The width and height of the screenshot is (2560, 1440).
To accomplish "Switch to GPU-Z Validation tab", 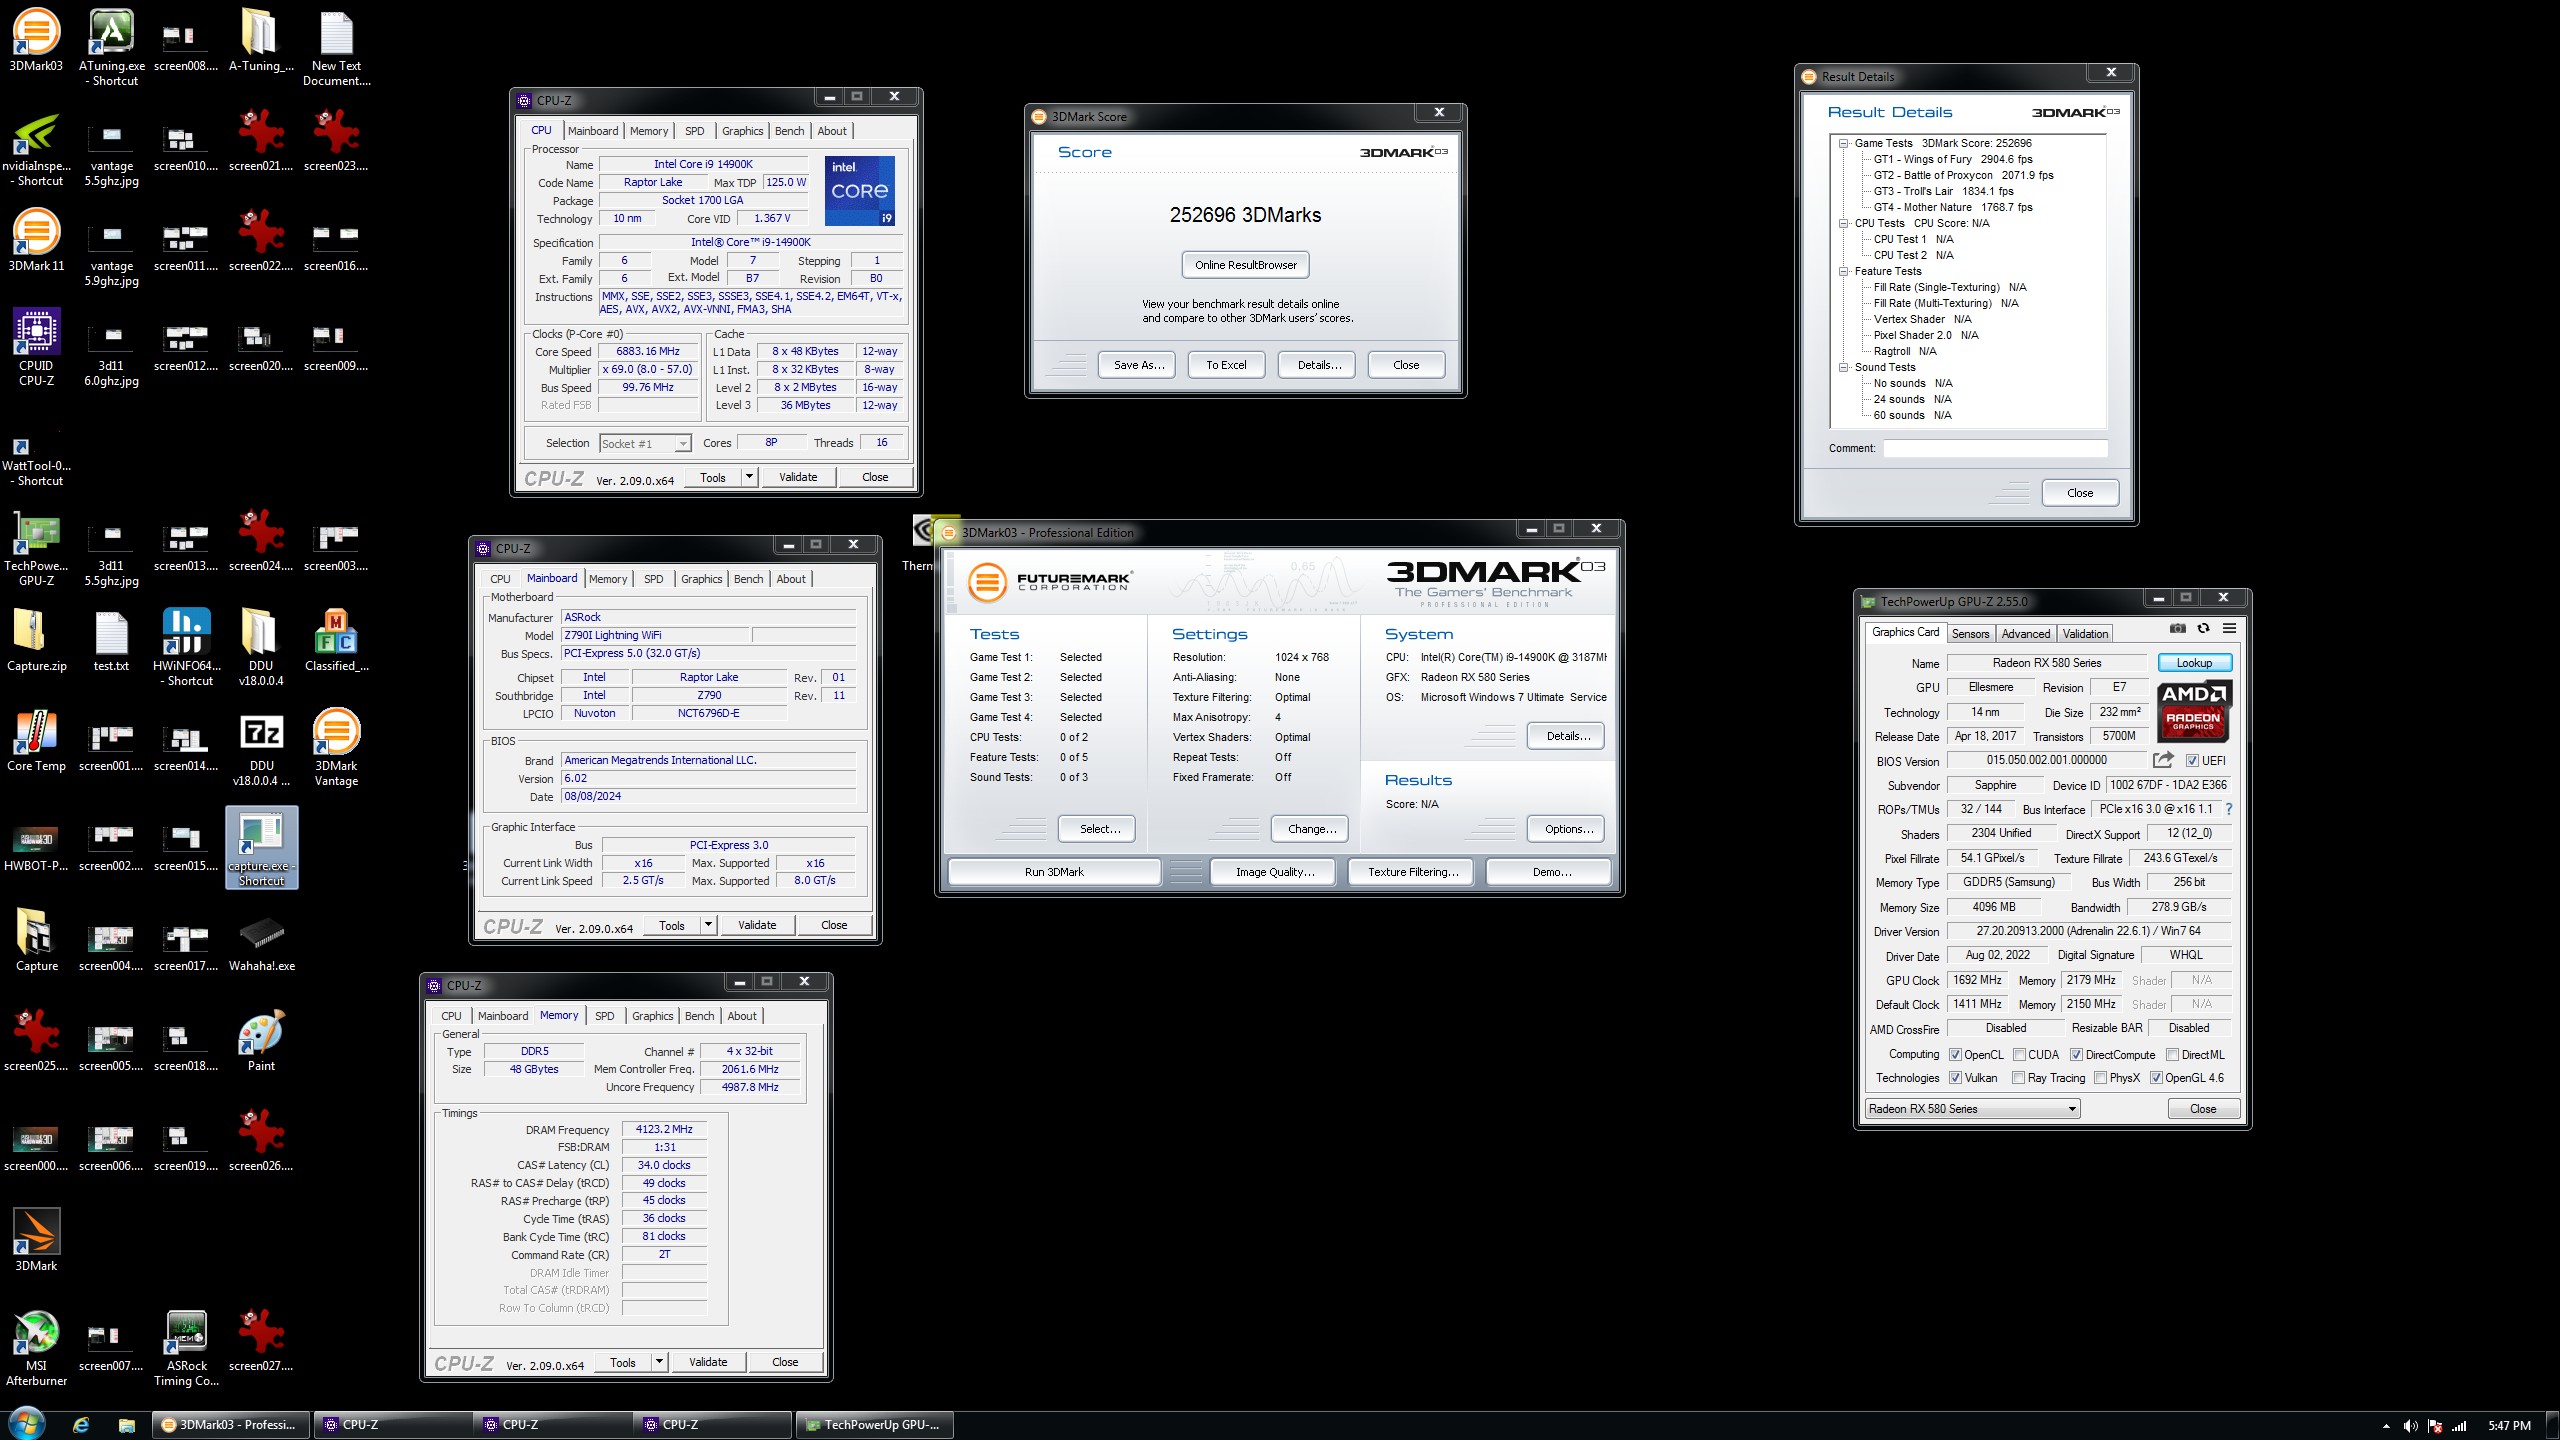I will [2085, 634].
